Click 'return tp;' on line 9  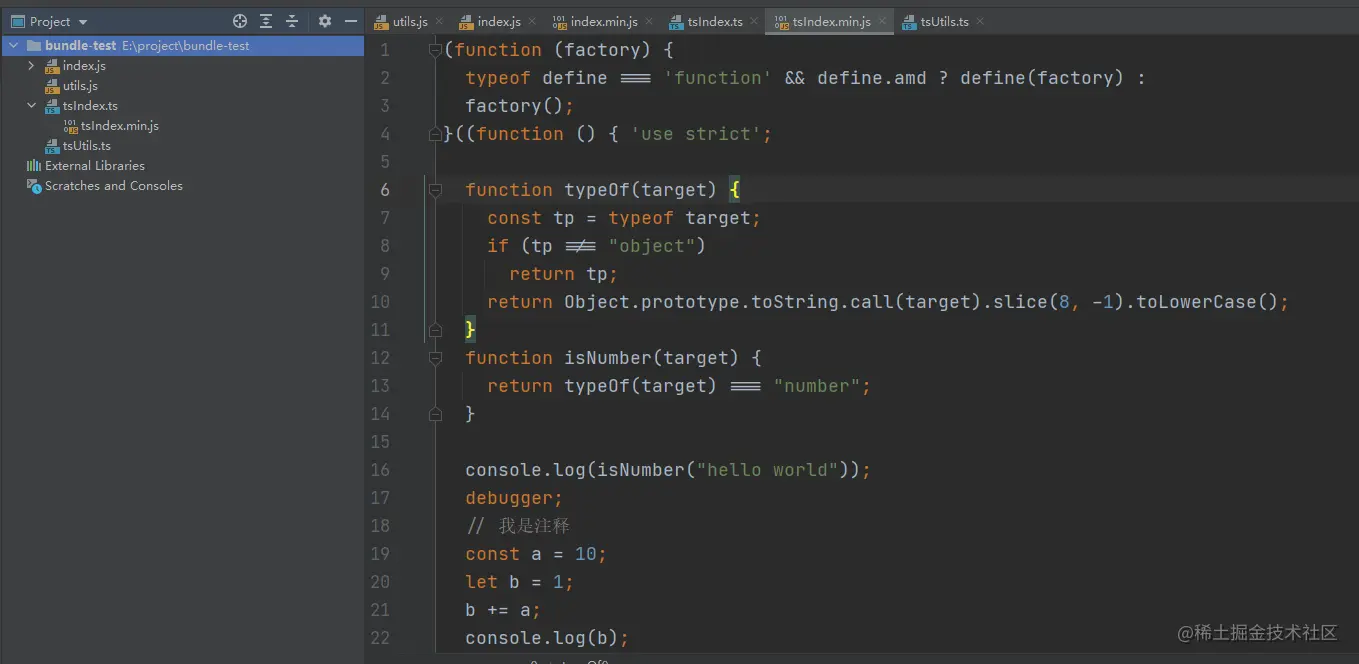point(564,274)
